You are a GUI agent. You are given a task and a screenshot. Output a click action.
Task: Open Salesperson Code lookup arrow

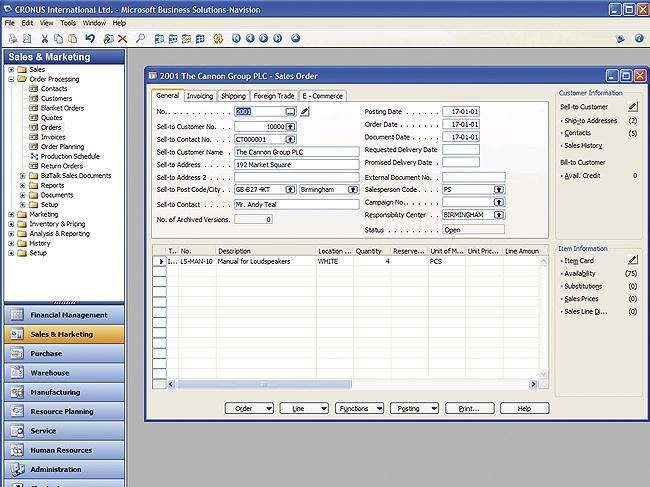tap(499, 189)
